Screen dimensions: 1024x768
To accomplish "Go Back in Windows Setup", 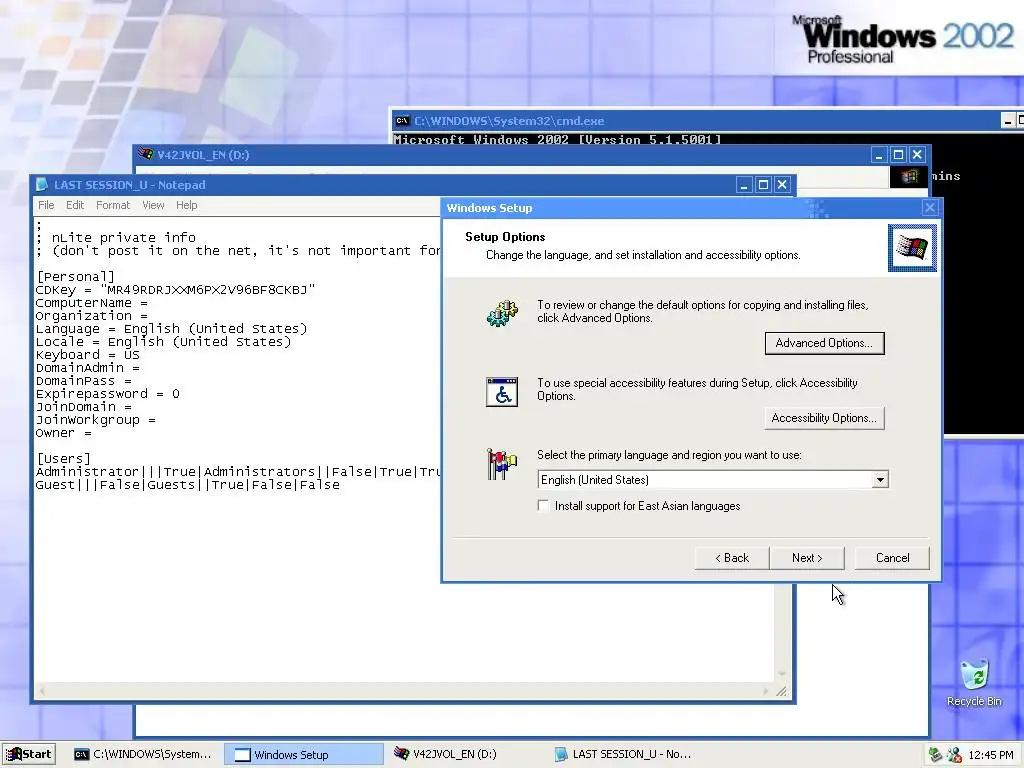I will point(732,558).
